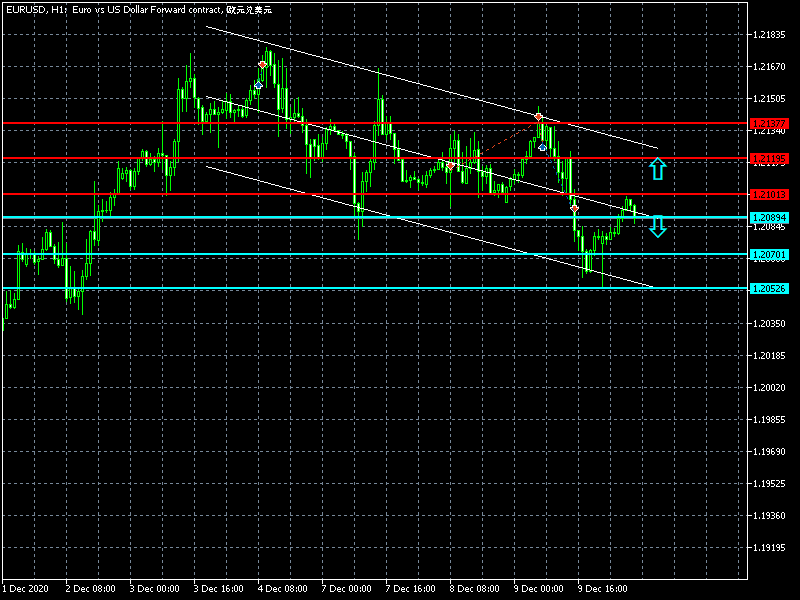Click the 1.20350 price axis value
Viewport: 800px width, 600px height.
[769, 323]
